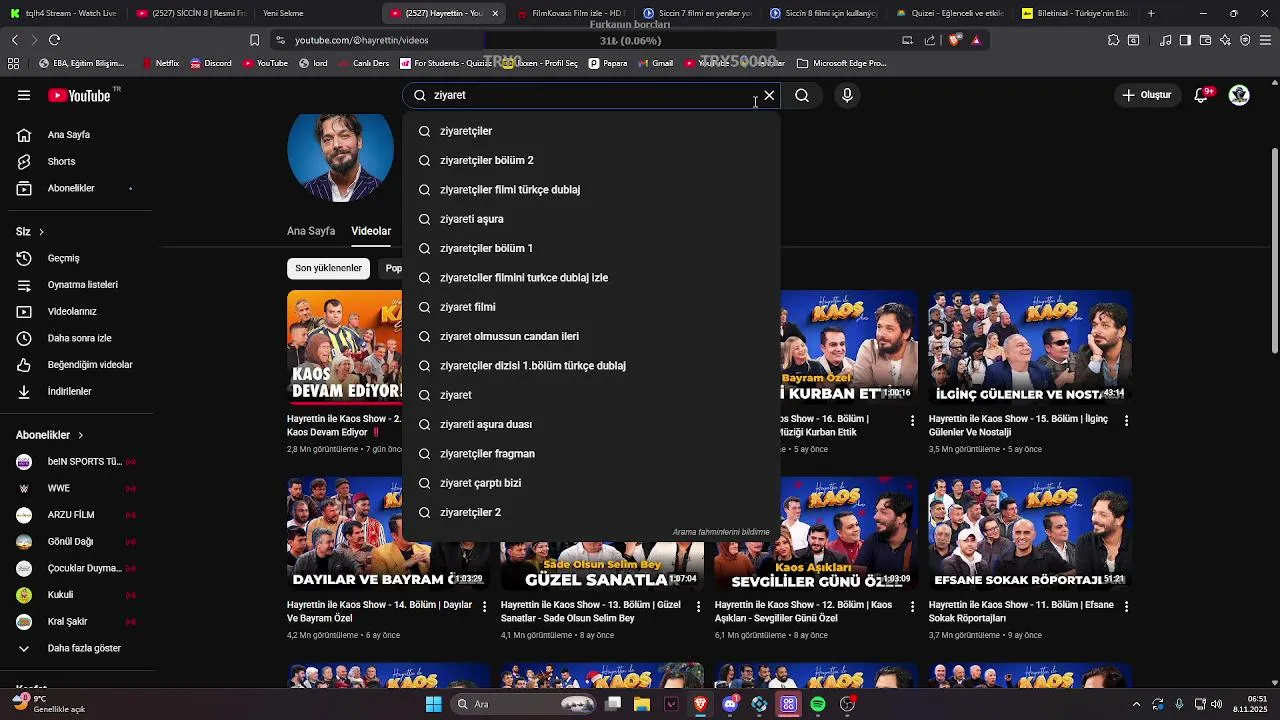Open Netflix bookmark in bookmarks bar

pyautogui.click(x=160, y=63)
